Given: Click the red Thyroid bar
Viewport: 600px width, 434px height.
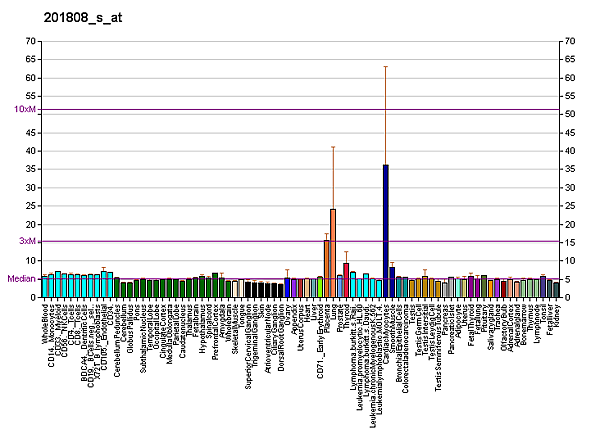Looking at the screenshot, I should click(x=346, y=279).
